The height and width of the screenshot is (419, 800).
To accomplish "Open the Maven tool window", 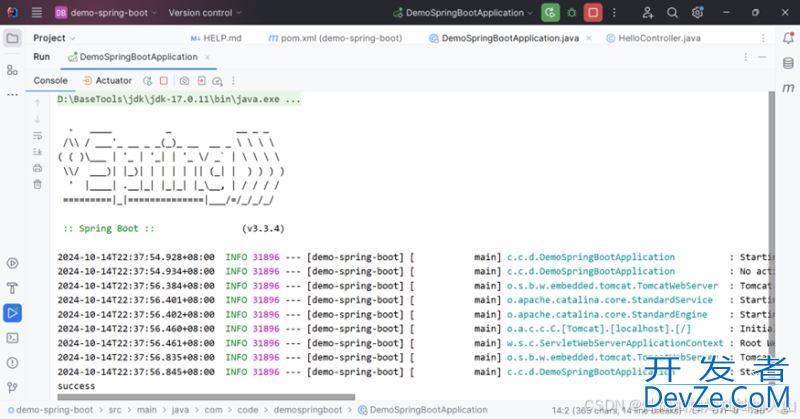I will pos(788,88).
